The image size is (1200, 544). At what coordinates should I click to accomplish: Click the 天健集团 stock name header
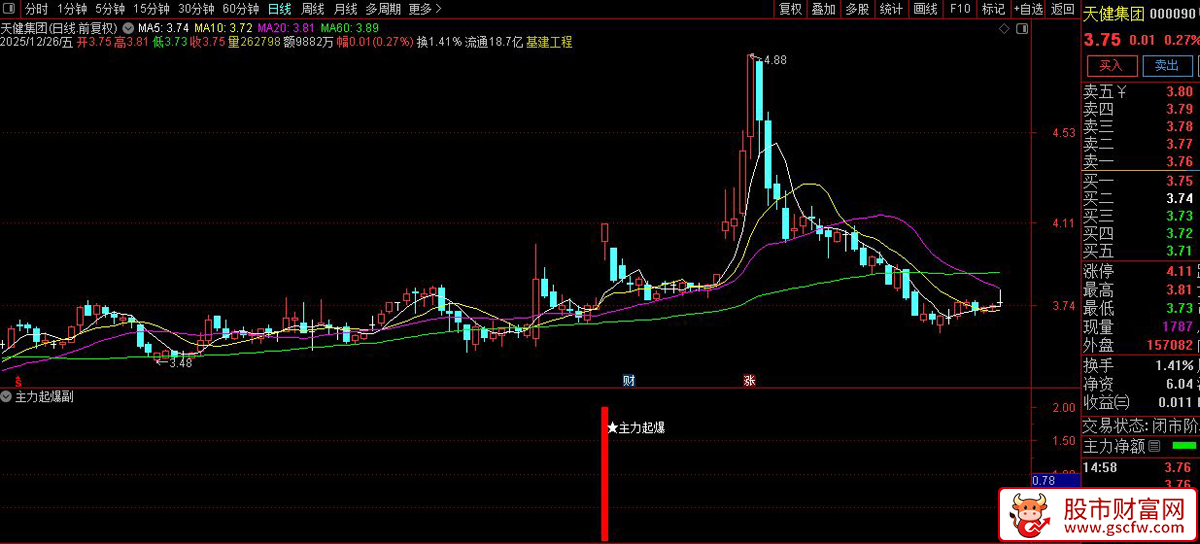coord(1115,14)
